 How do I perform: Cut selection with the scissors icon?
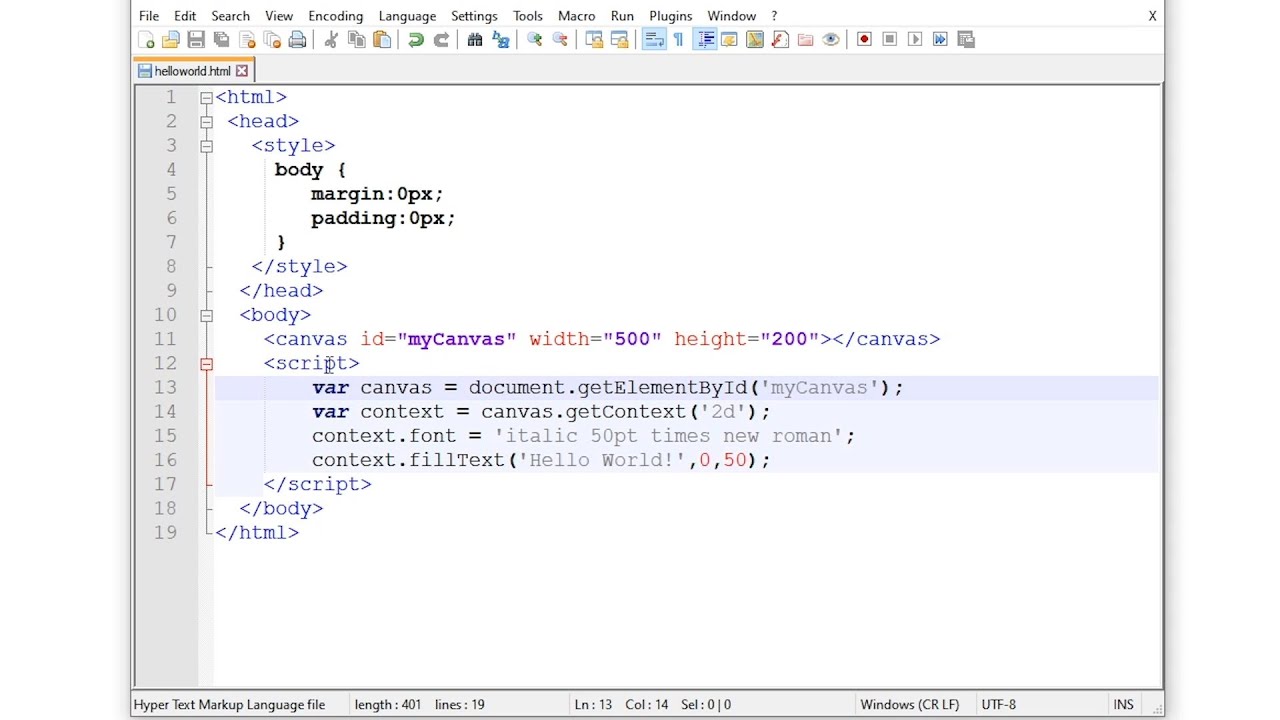(331, 39)
